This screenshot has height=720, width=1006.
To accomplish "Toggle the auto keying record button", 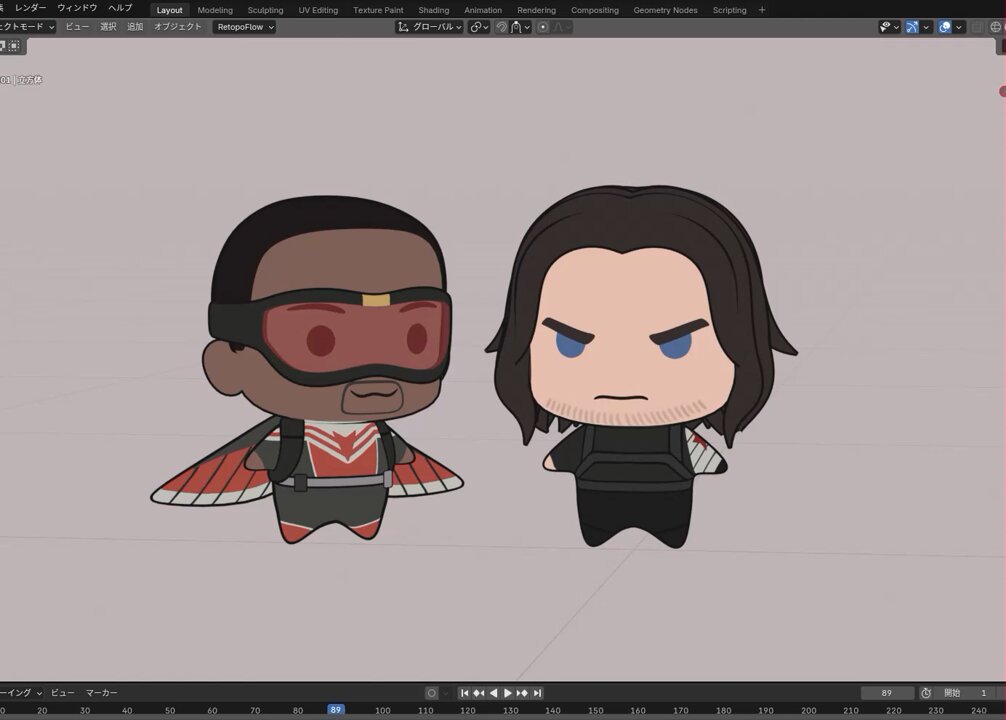I will pyautogui.click(x=432, y=693).
